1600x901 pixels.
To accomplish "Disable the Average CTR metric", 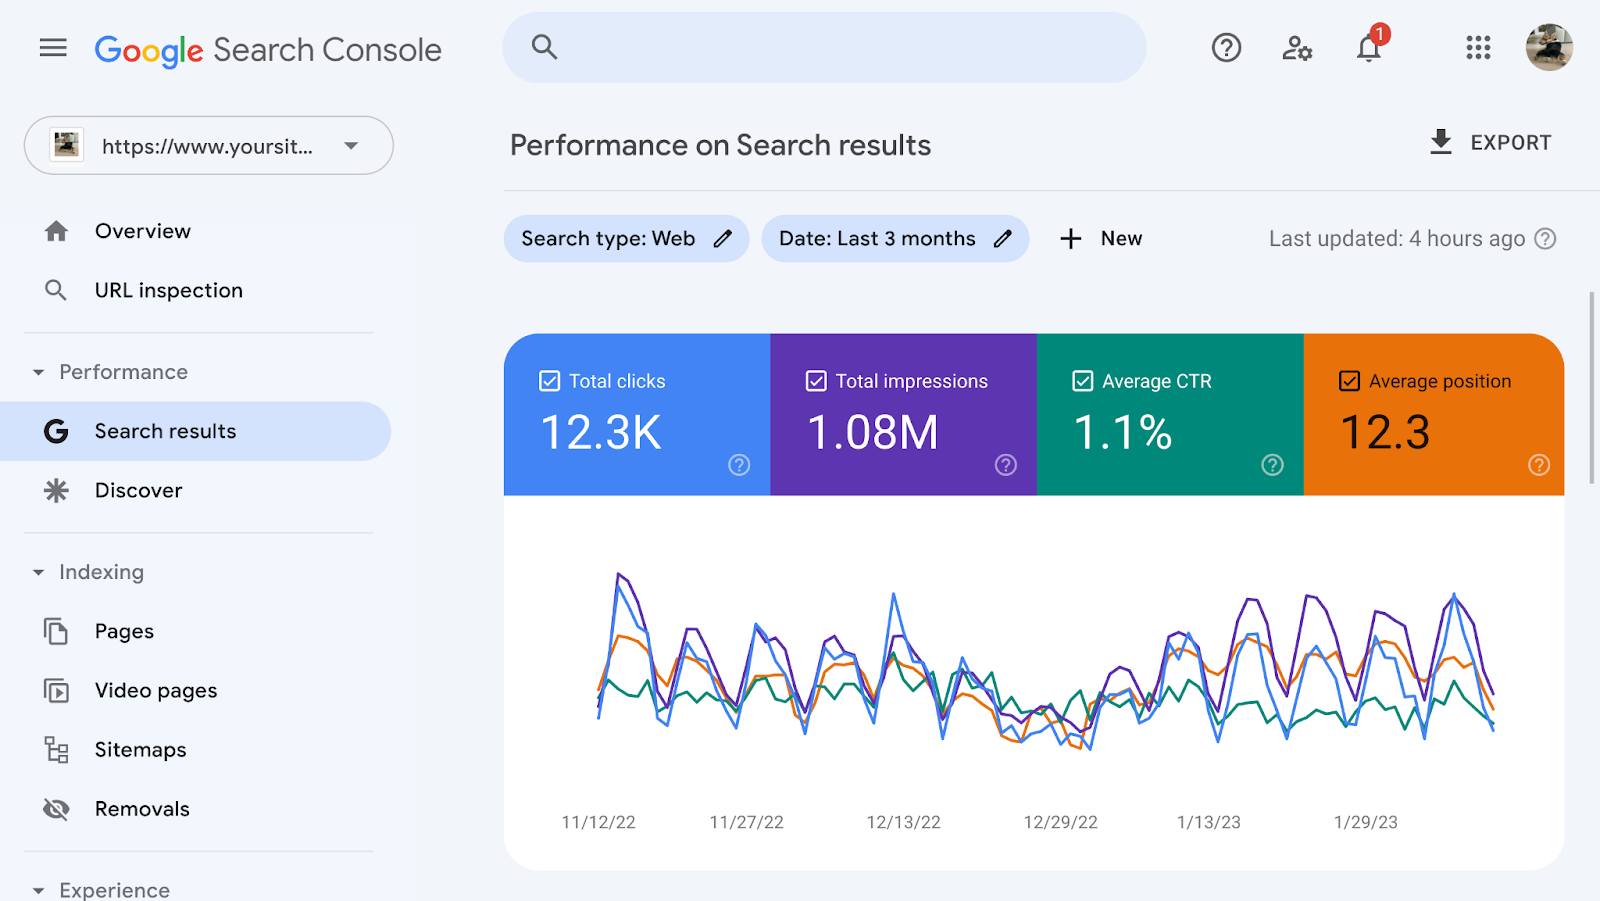I will [1082, 380].
